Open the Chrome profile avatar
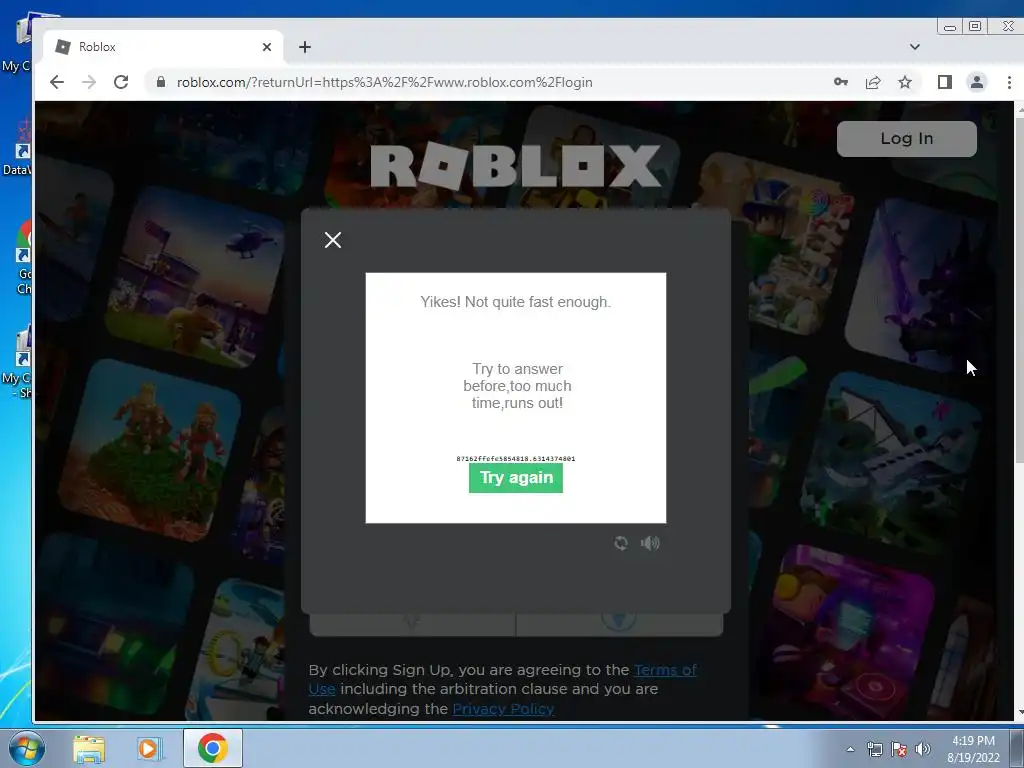Screen dimensions: 1024x768 click(977, 82)
